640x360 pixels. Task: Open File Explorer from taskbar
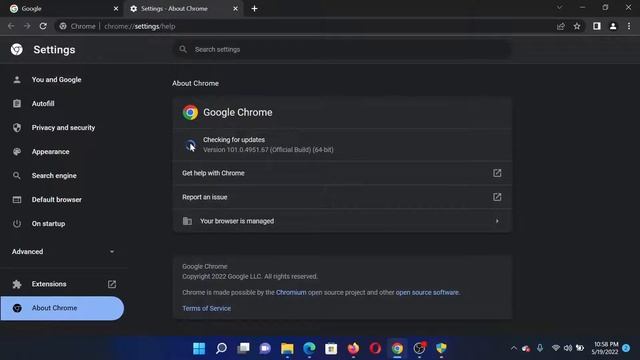(287, 348)
